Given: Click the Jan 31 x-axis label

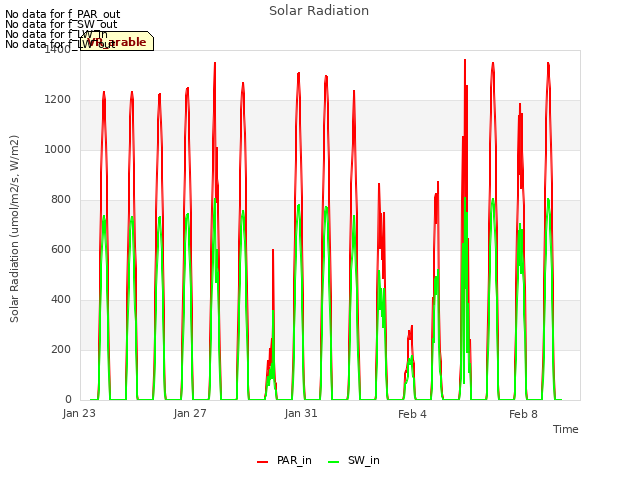Looking at the screenshot, I should point(301,413).
